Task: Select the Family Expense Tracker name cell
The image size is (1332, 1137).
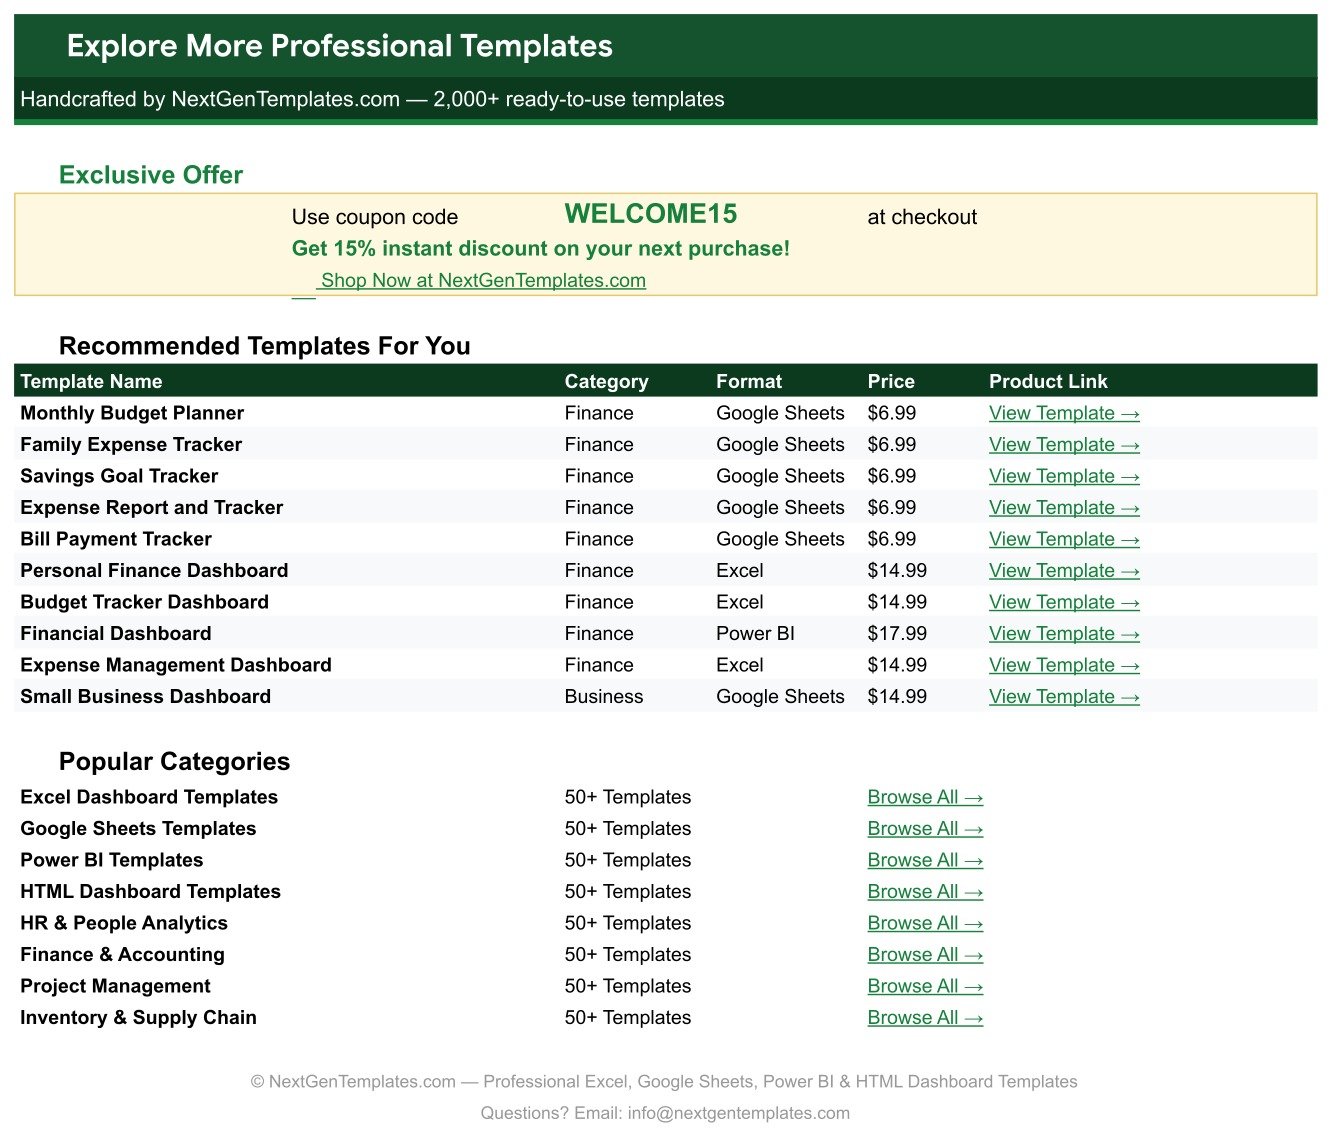Action: click(131, 445)
